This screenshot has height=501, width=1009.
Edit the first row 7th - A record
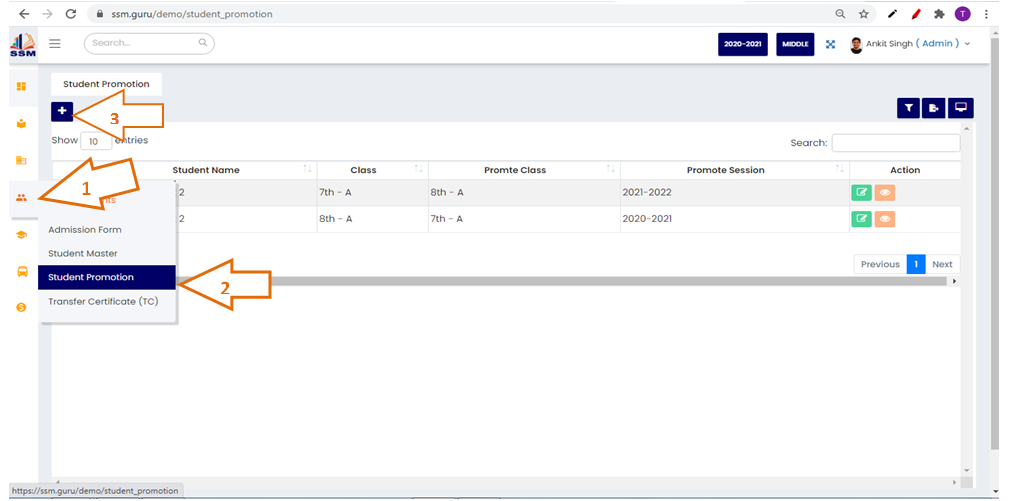(861, 193)
